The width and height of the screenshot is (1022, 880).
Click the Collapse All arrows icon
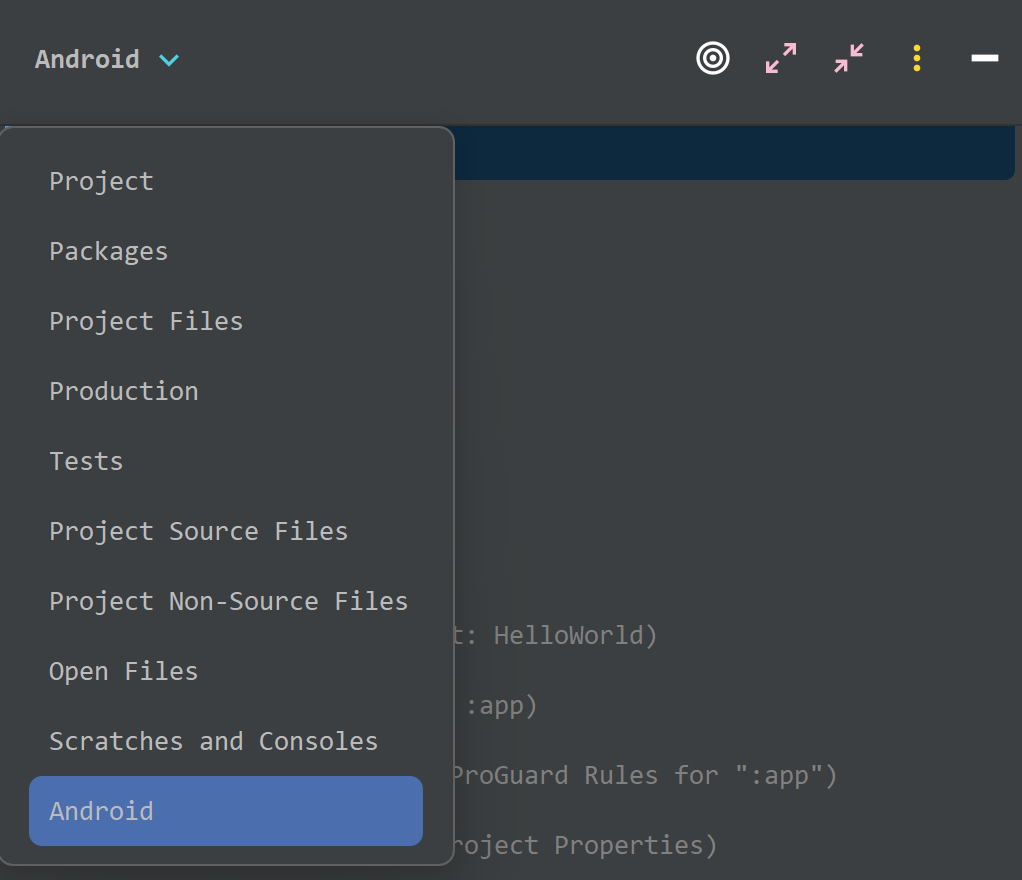coord(849,59)
